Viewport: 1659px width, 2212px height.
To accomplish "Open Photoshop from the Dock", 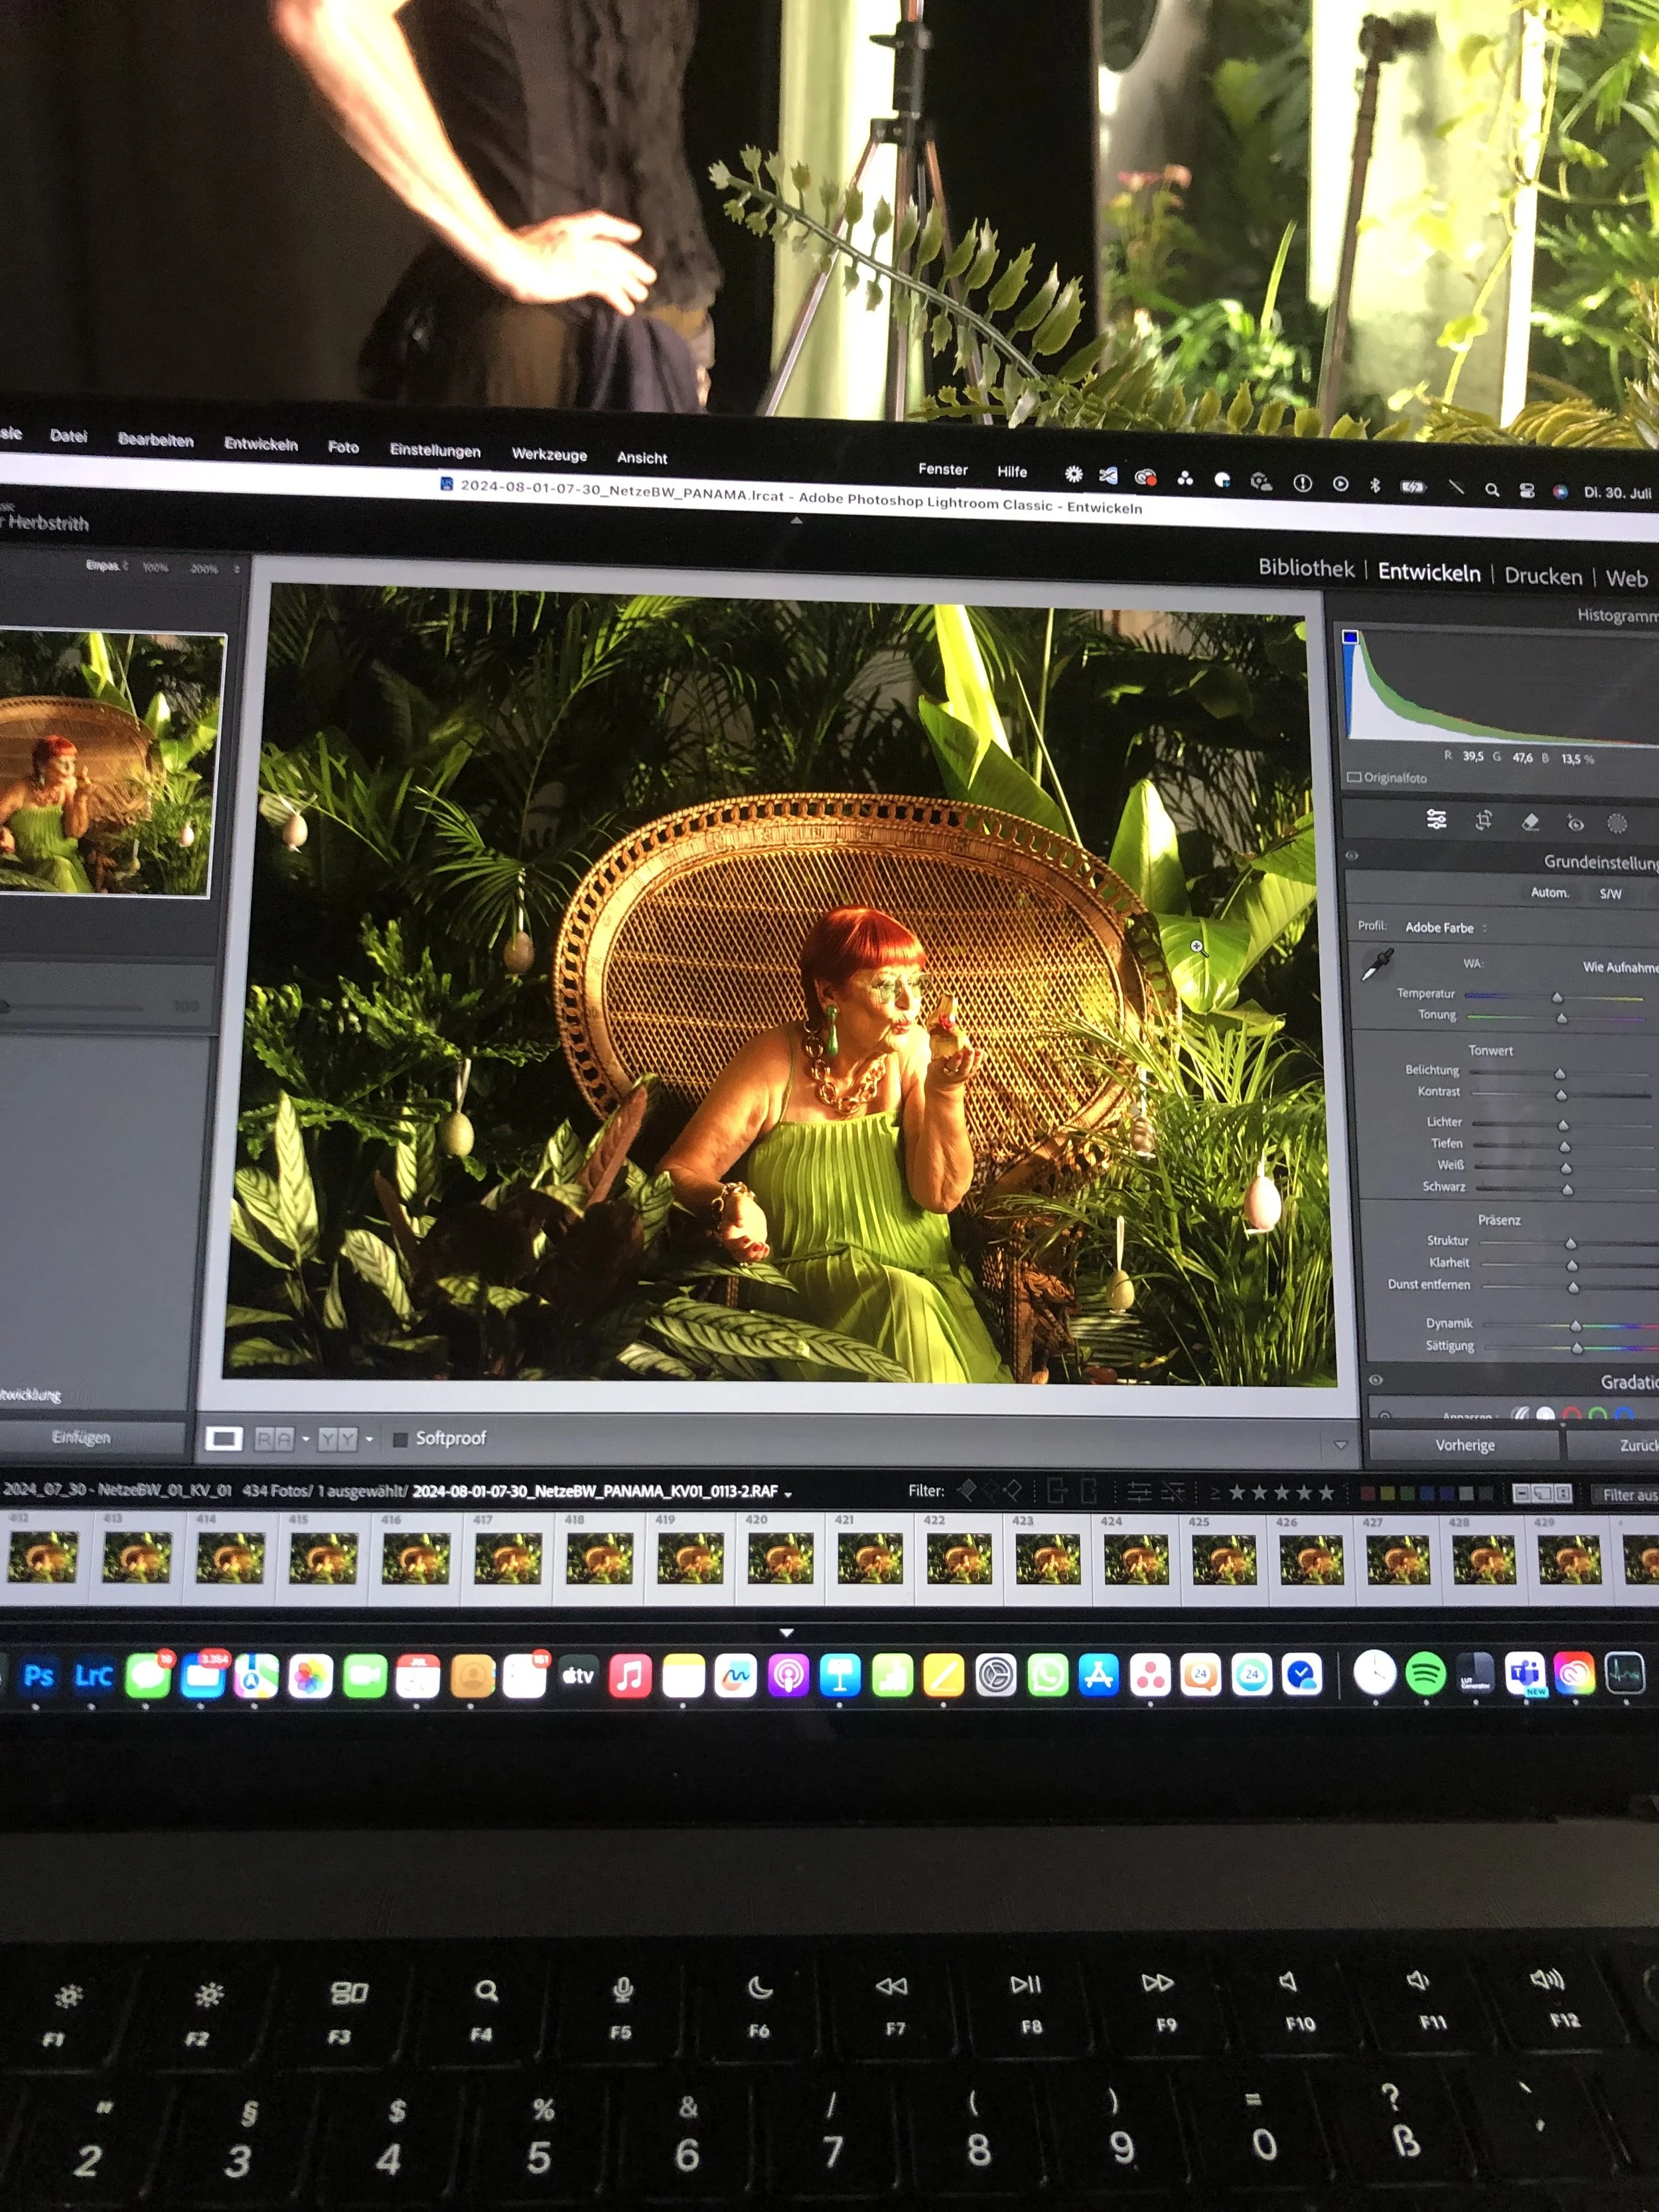I will [39, 1676].
